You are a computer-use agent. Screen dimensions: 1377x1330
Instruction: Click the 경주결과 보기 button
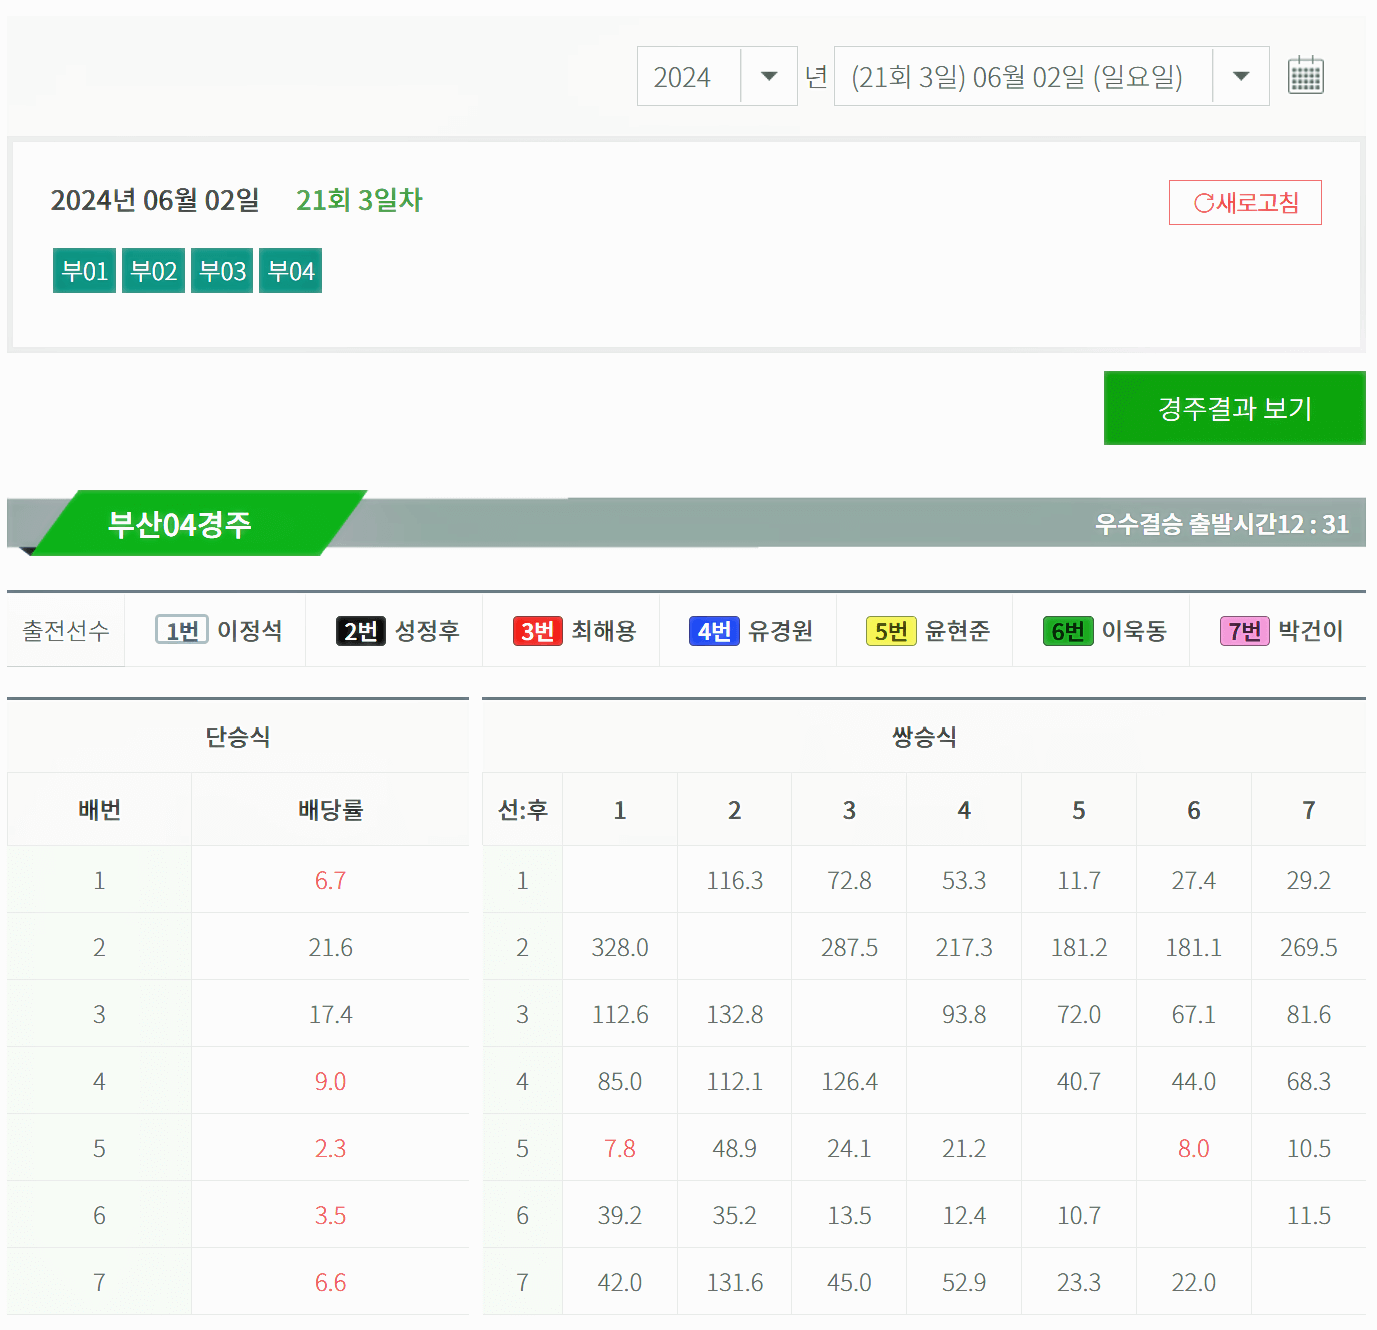click(x=1233, y=408)
